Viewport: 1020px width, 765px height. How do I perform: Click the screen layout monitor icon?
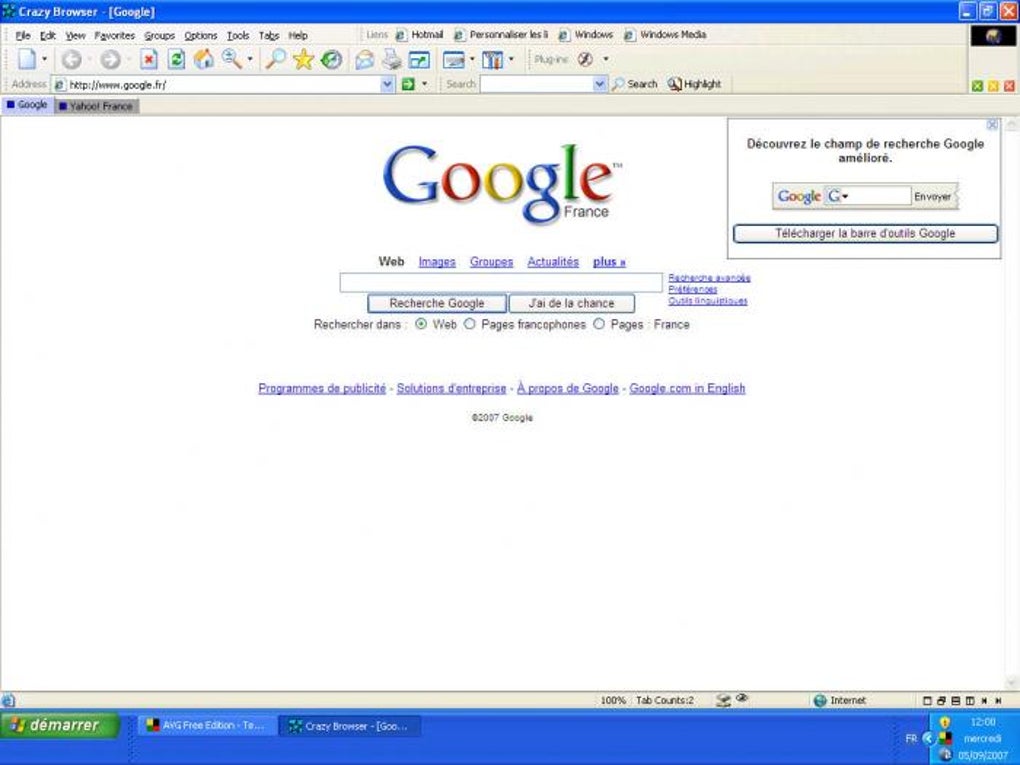(x=453, y=60)
